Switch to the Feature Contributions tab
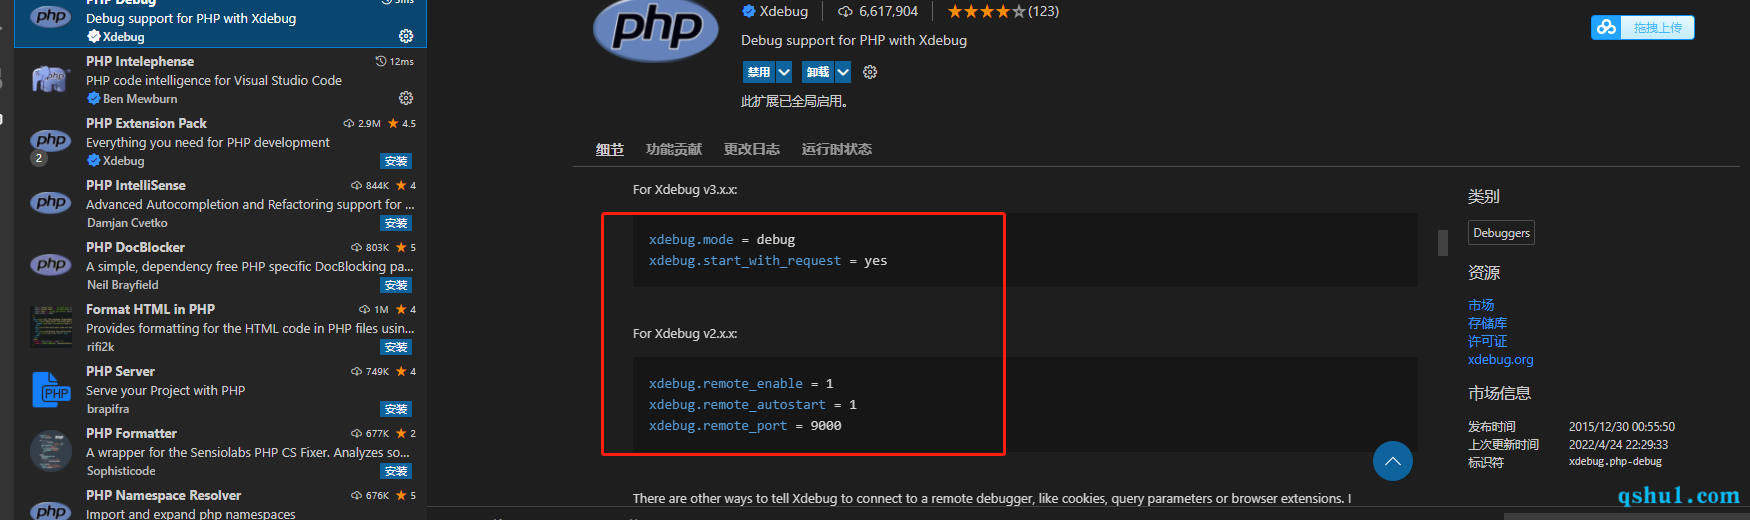1750x520 pixels. tap(674, 149)
